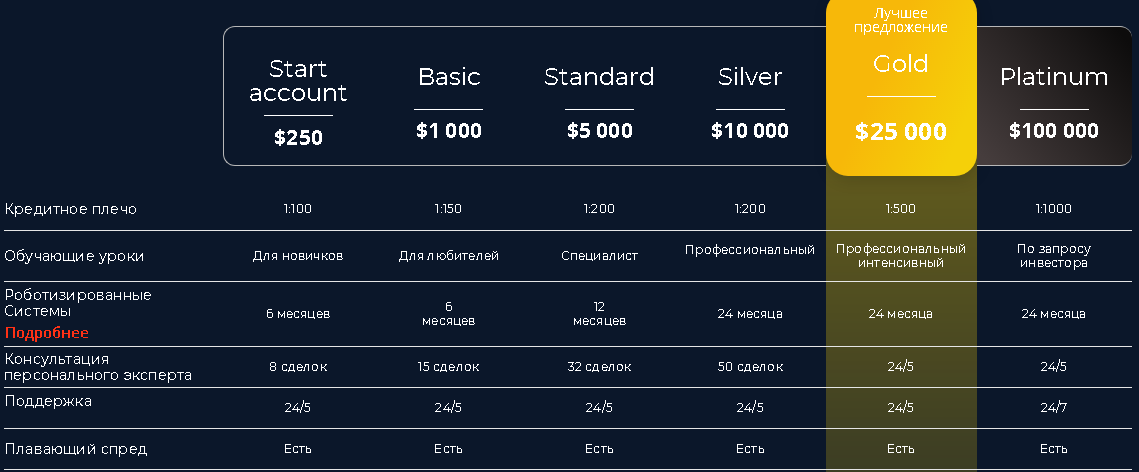1139x472 pixels.
Task: Click the Обучающие уроки row label
Action: (x=74, y=256)
